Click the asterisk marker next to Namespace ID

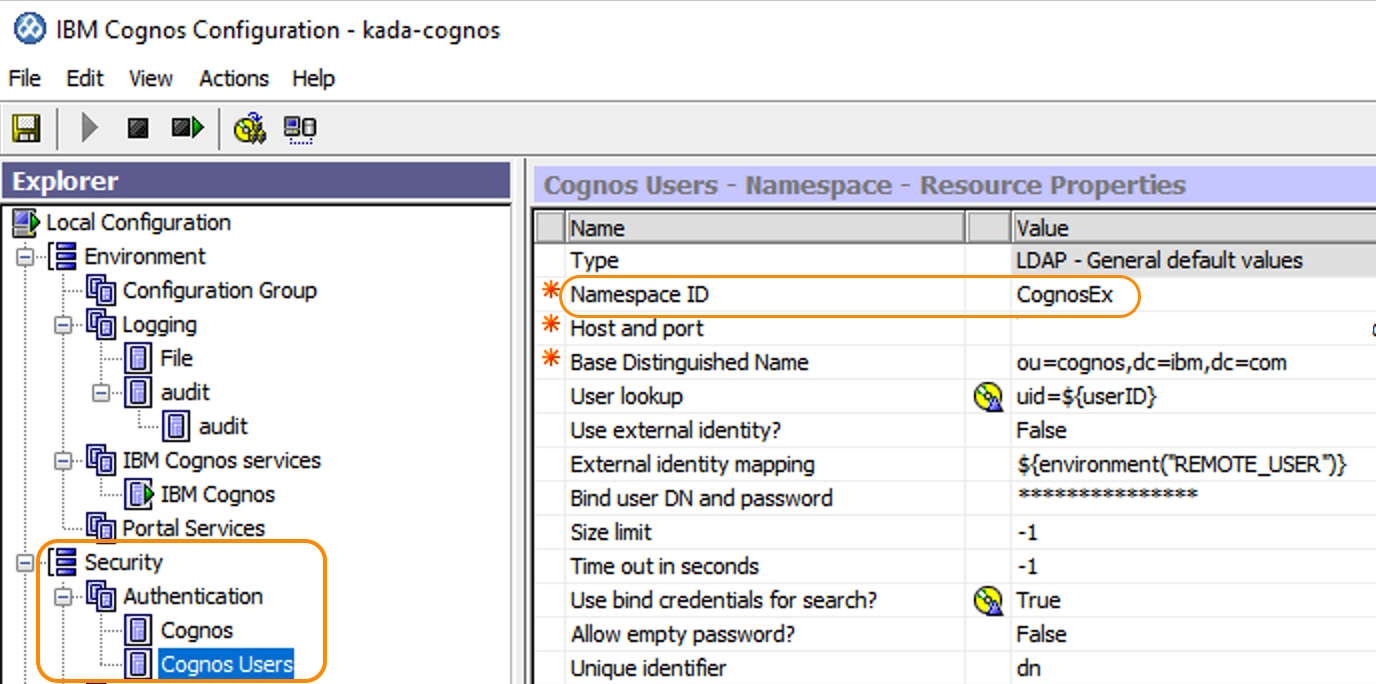(550, 294)
